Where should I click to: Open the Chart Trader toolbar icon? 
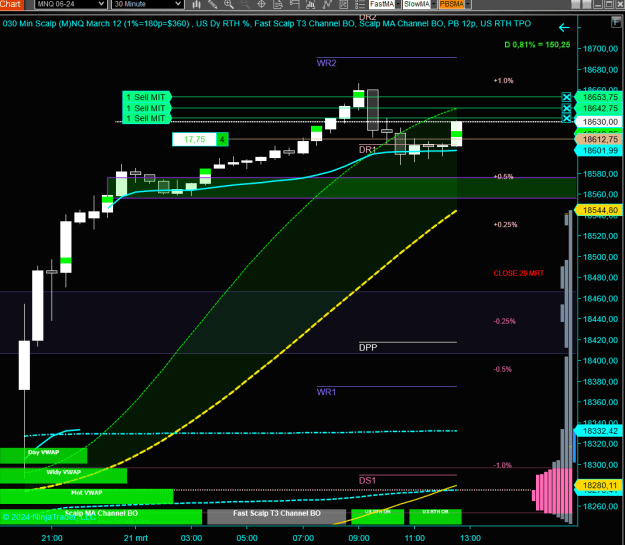tap(295, 4)
